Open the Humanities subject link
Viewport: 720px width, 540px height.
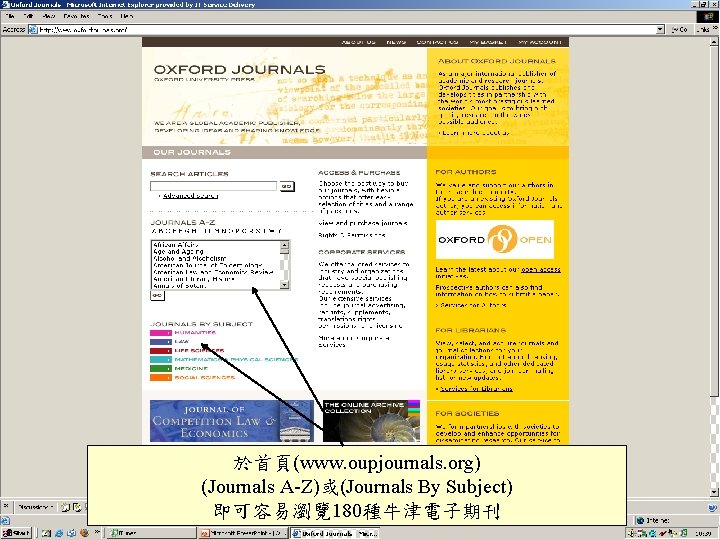195,333
